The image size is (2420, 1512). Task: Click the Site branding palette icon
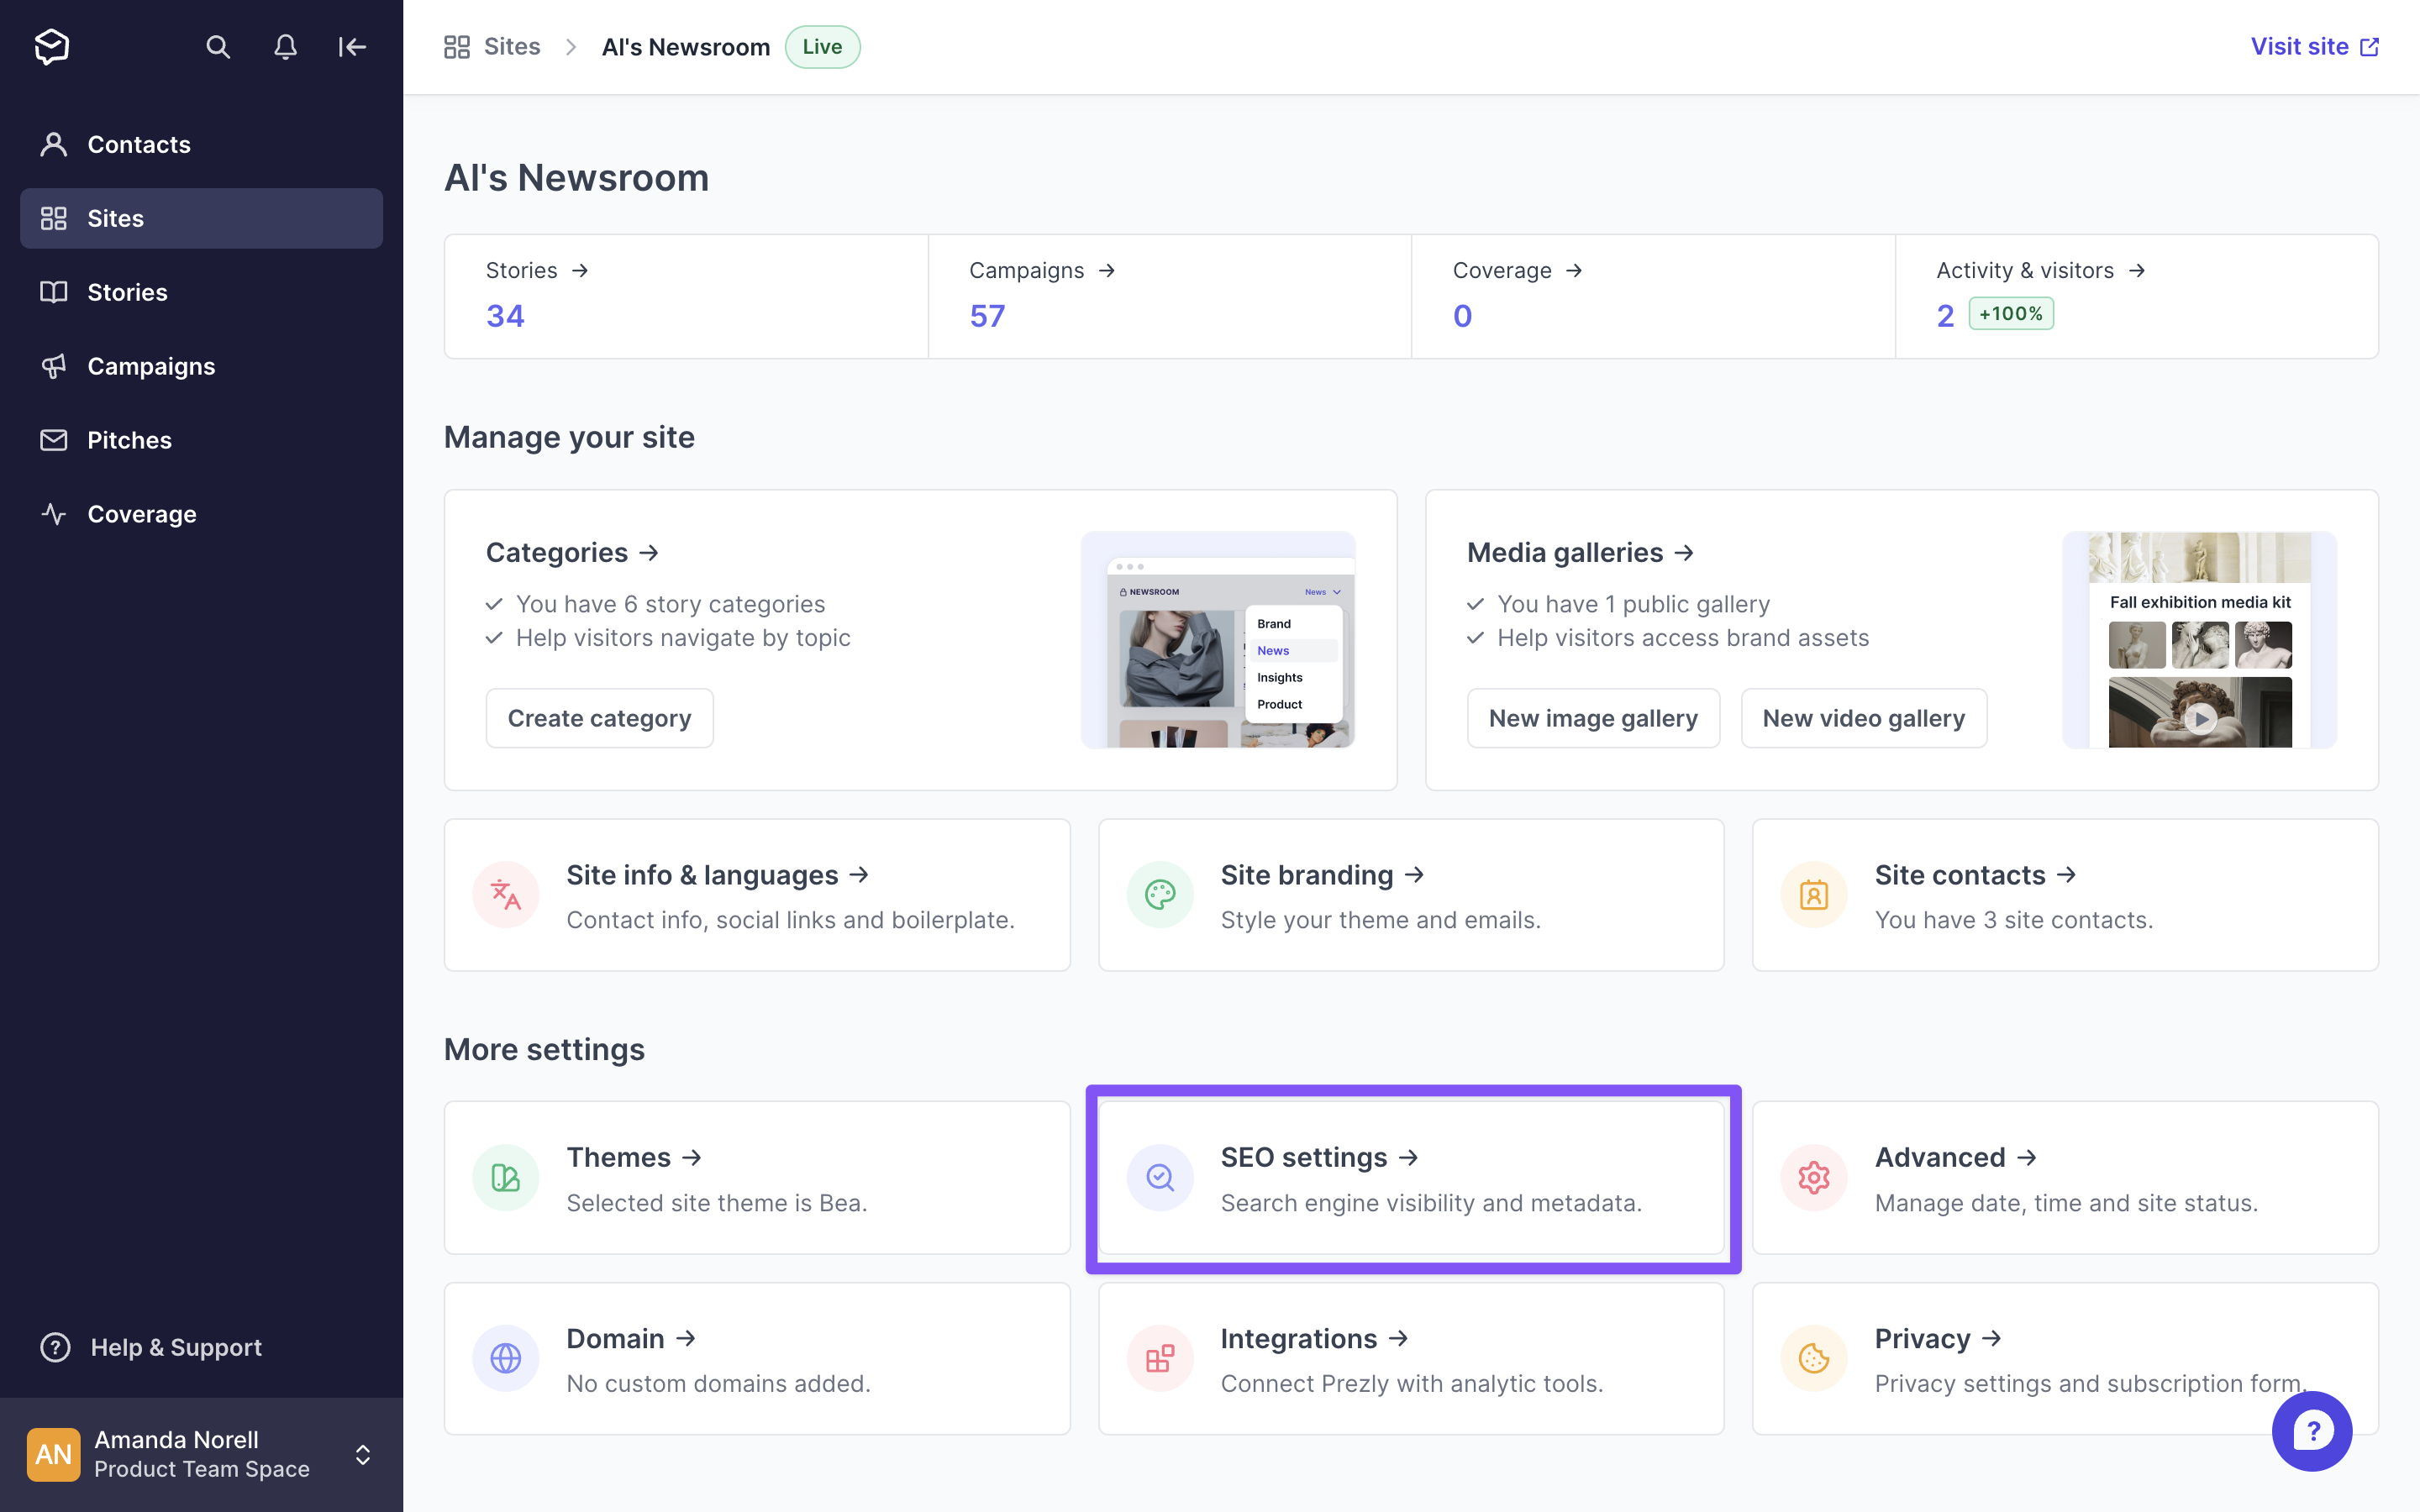[x=1160, y=894]
